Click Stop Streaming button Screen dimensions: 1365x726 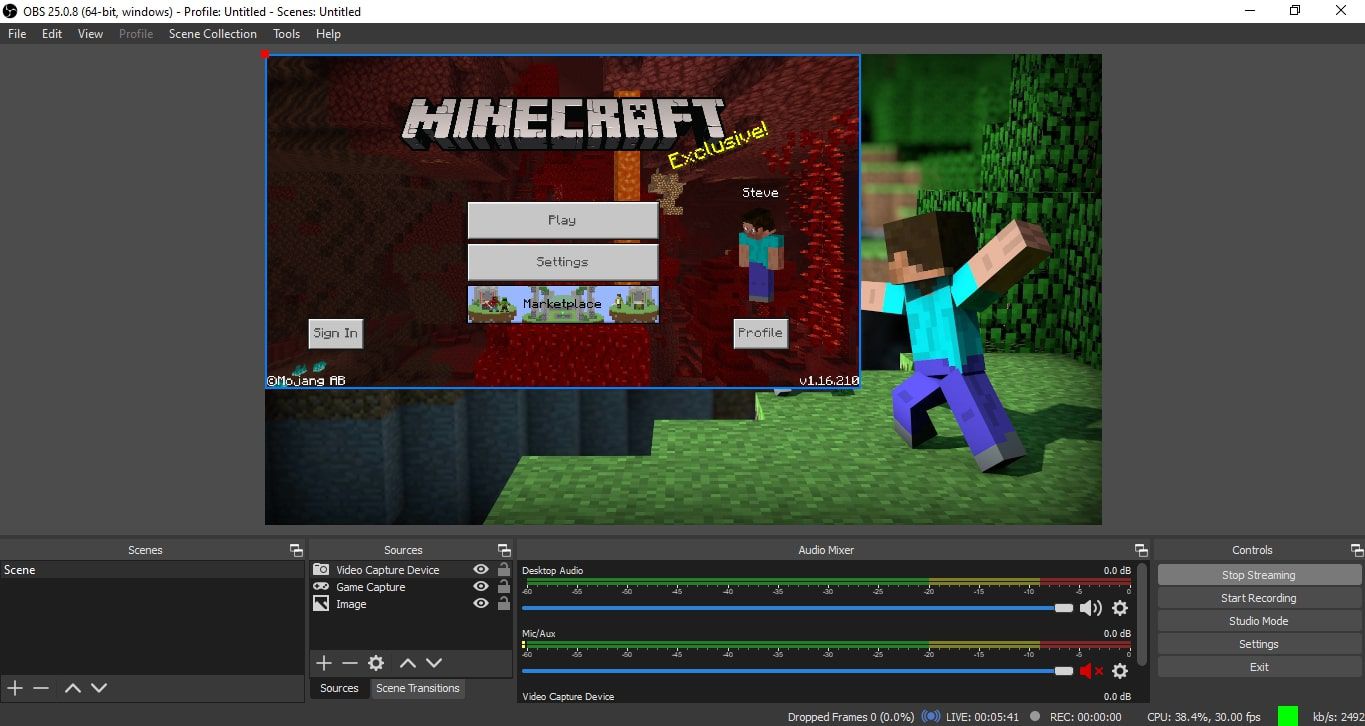click(x=1259, y=575)
